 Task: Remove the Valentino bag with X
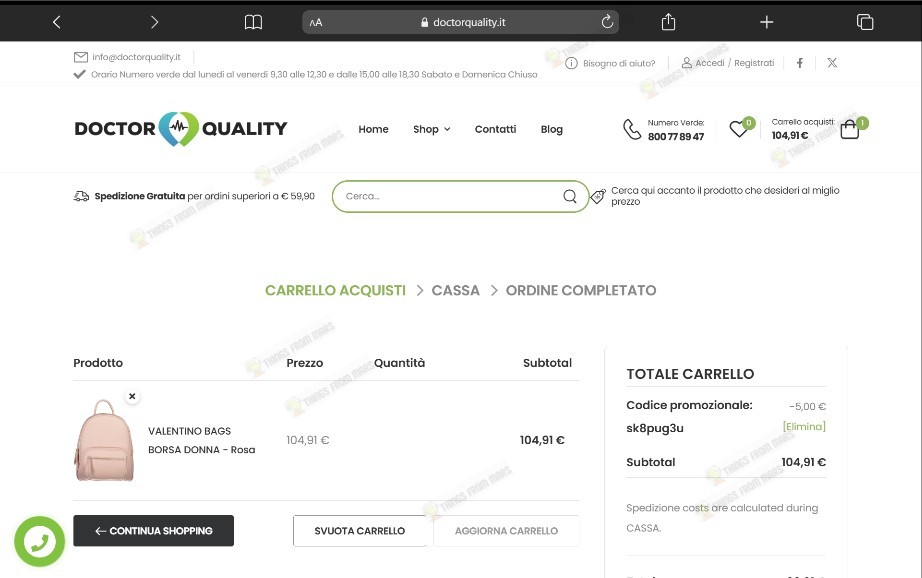(x=132, y=396)
